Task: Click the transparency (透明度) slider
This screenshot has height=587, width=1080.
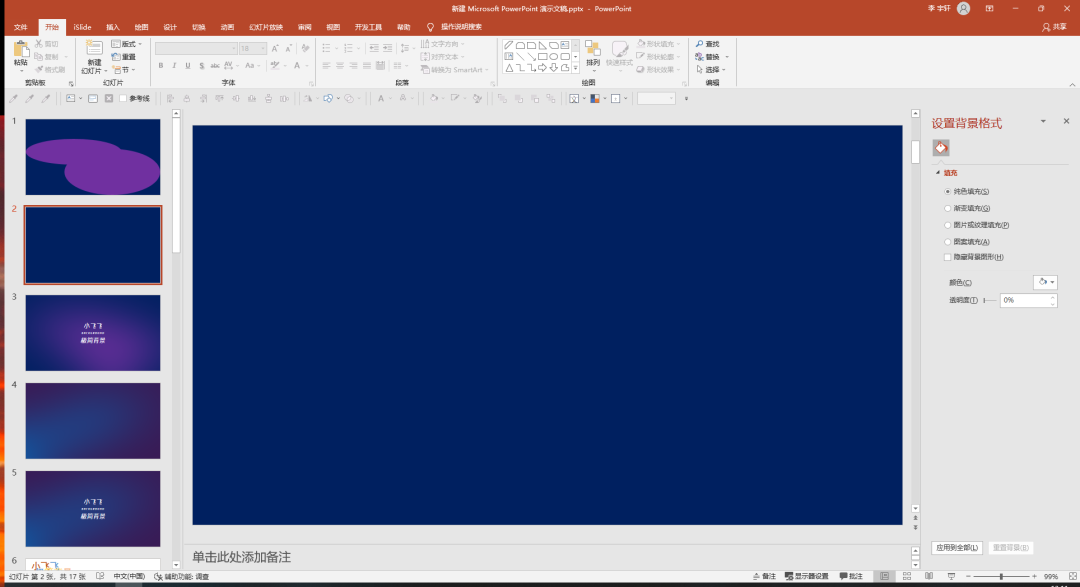Action: point(990,300)
